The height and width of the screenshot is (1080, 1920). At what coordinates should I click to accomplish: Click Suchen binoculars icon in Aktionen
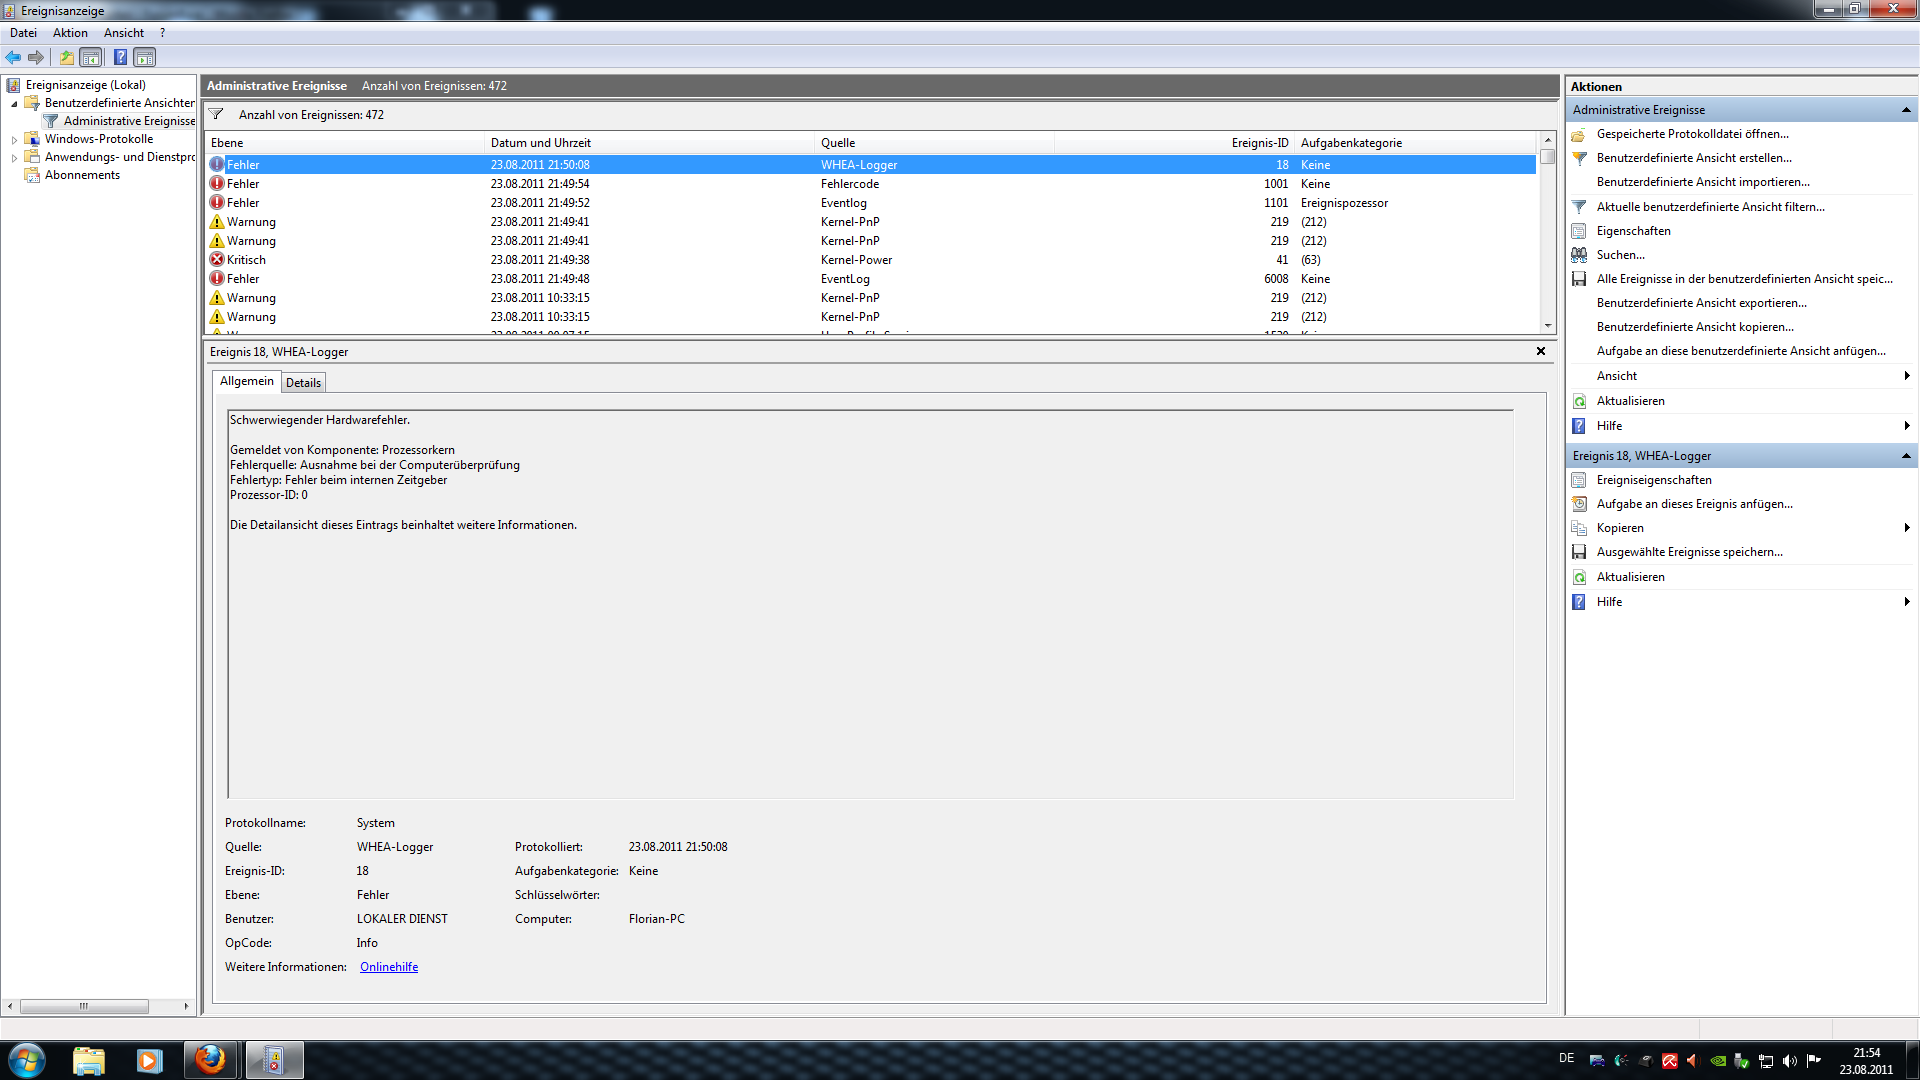pyautogui.click(x=1579, y=255)
